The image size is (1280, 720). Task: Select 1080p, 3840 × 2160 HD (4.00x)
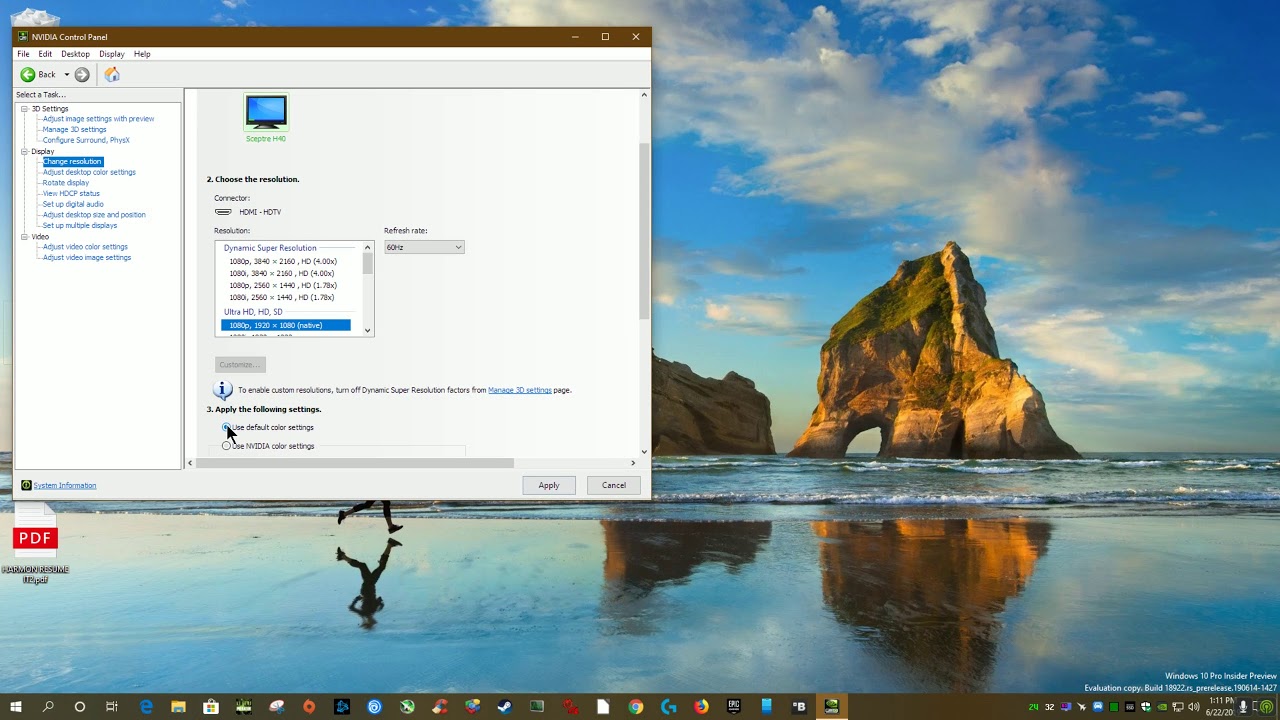[283, 261]
